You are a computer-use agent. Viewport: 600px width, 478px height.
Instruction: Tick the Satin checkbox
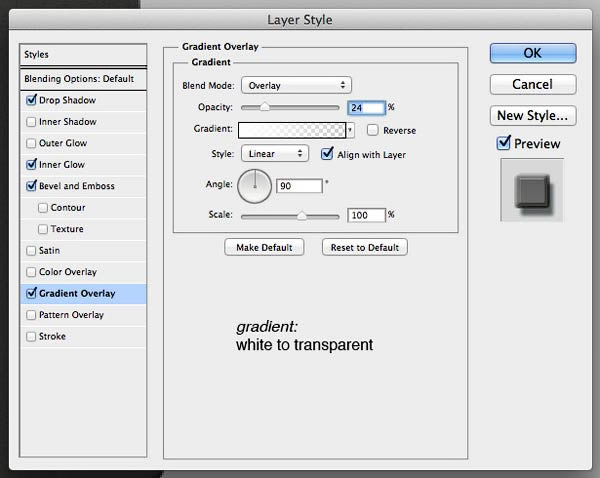pos(31,251)
